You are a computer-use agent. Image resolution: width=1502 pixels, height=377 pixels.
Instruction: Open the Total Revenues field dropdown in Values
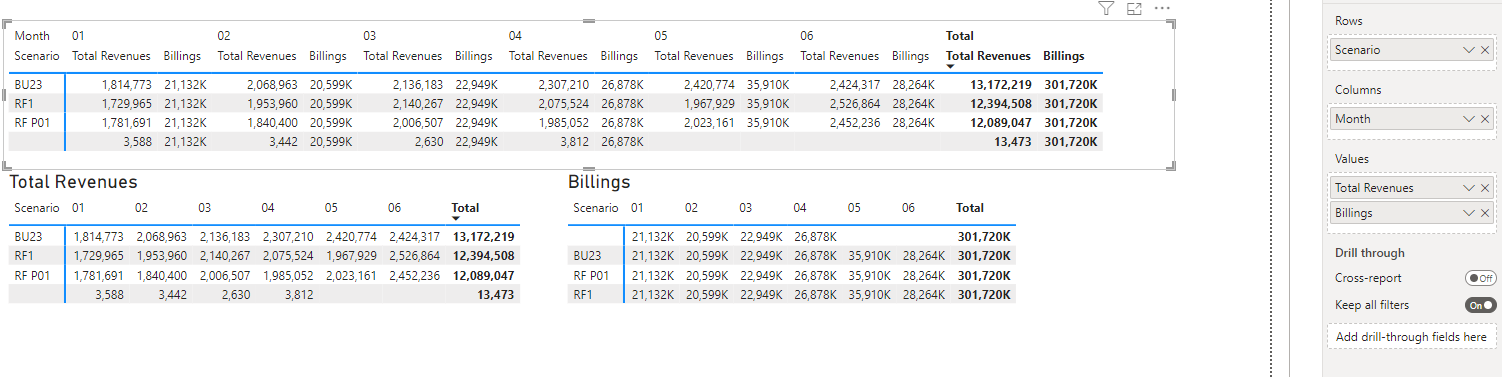pyautogui.click(x=1468, y=187)
